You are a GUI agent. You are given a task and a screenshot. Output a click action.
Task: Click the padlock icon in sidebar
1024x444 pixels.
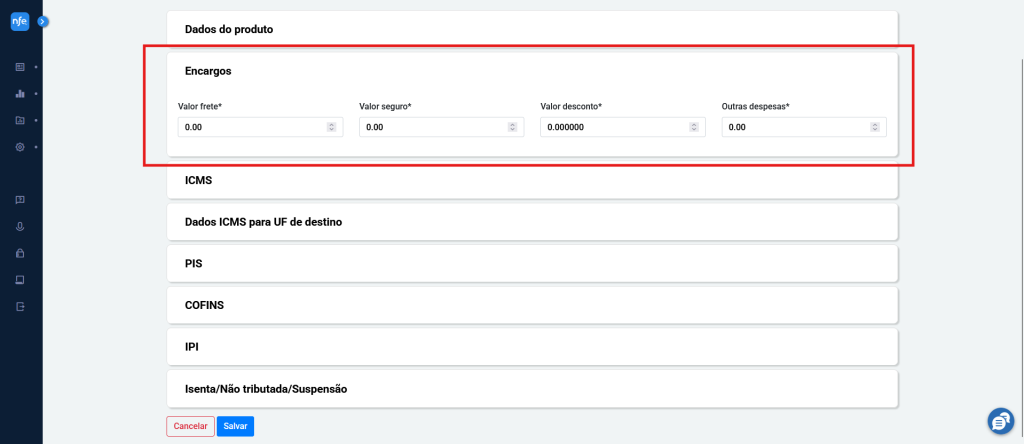[20, 253]
